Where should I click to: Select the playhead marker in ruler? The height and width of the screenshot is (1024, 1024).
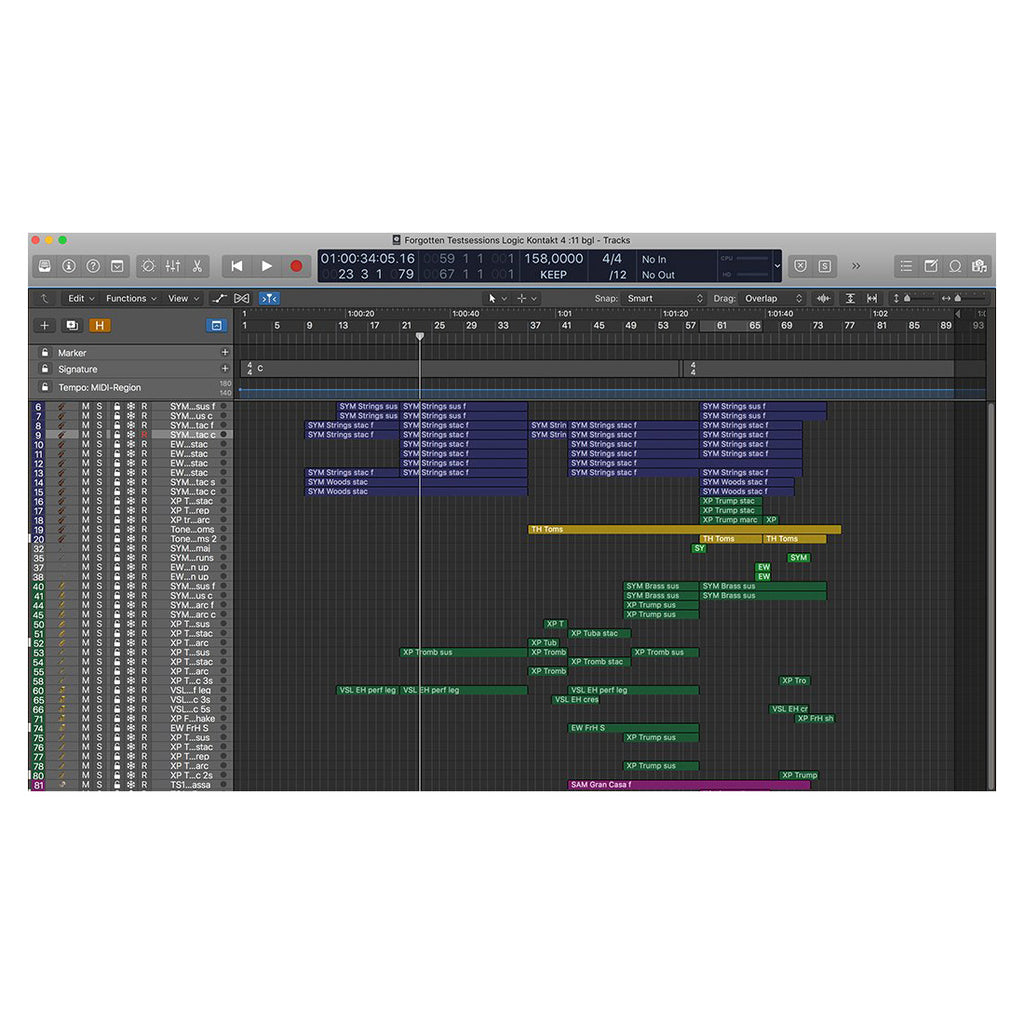[420, 336]
